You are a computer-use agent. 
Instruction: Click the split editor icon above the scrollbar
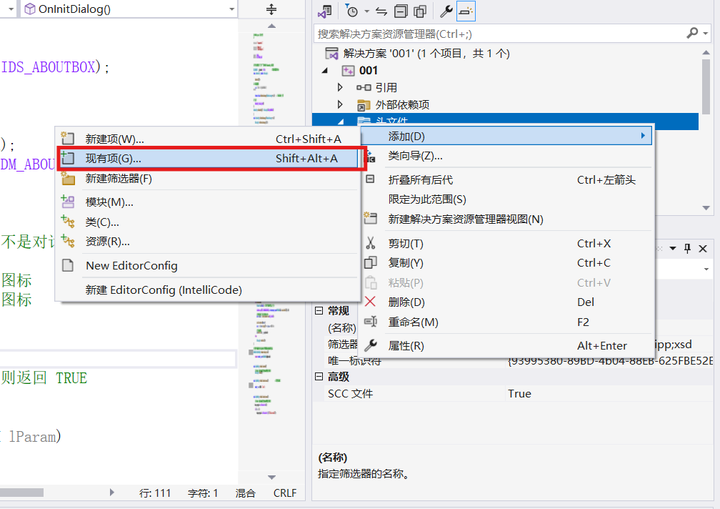pos(271,9)
